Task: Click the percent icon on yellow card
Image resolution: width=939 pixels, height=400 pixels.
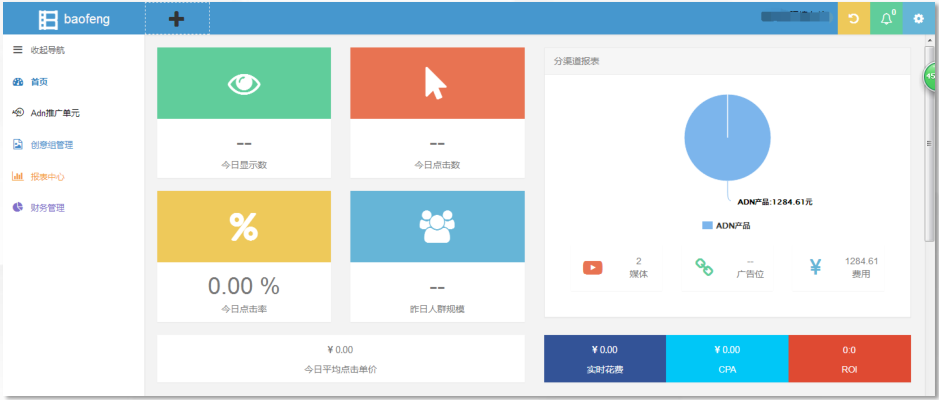Action: [244, 226]
